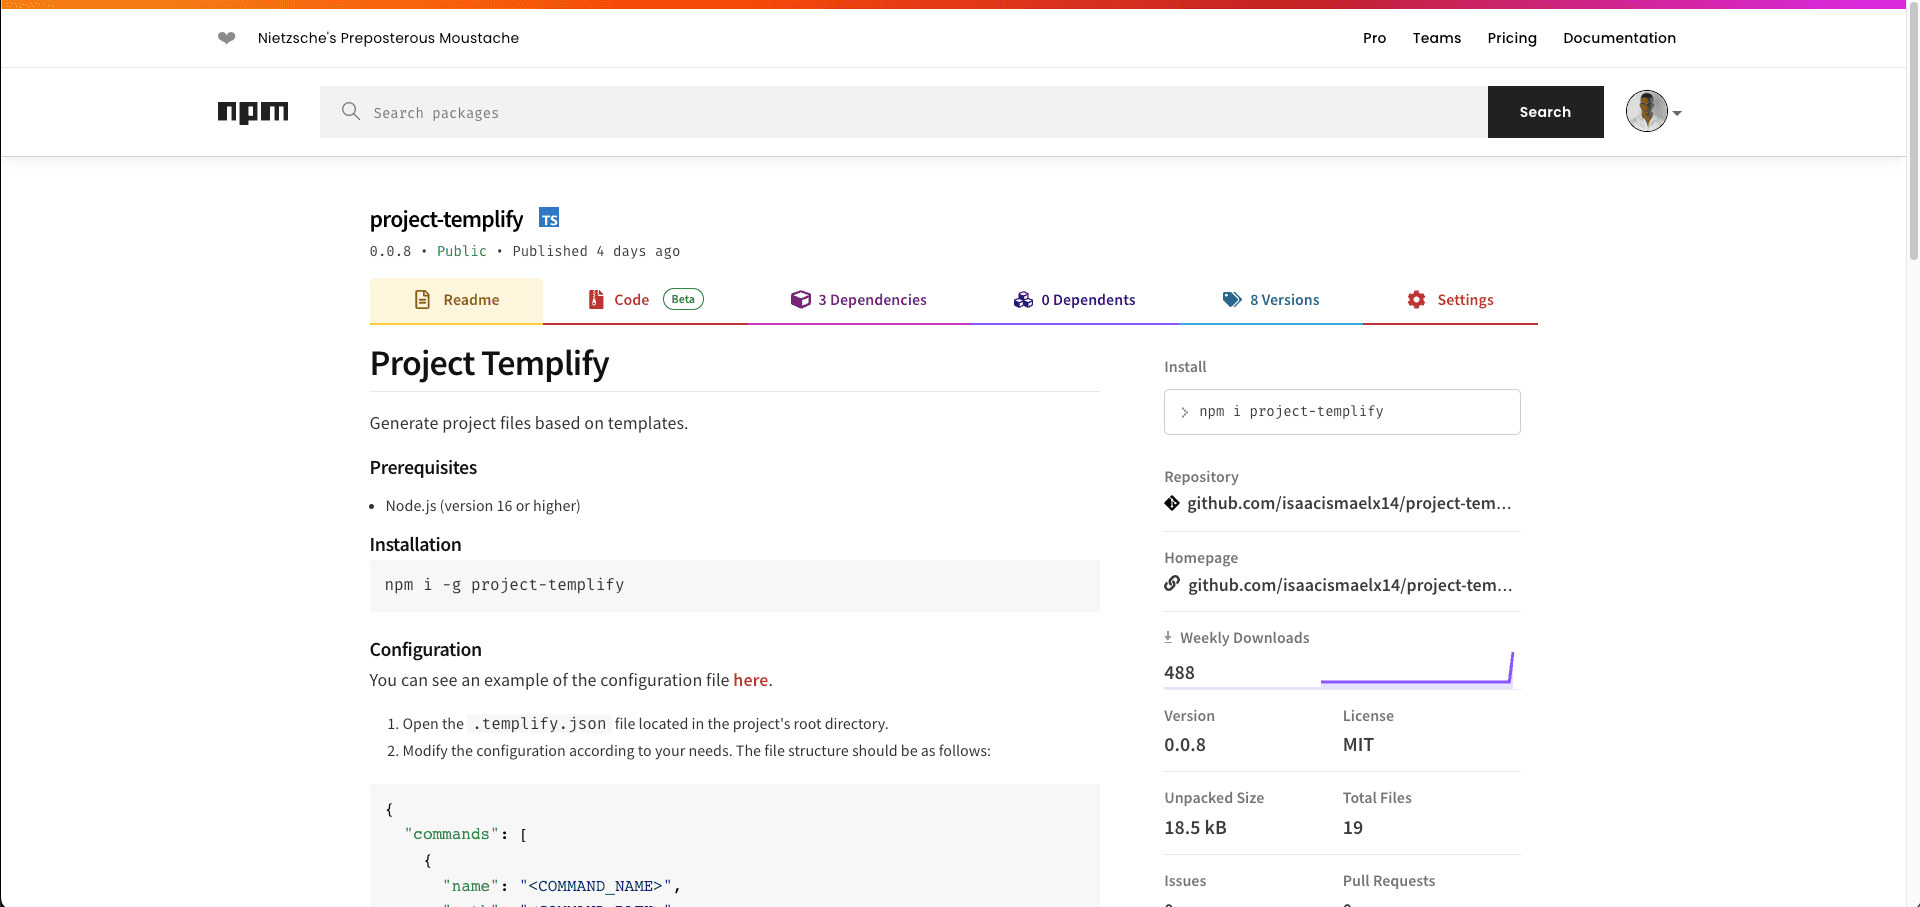
Task: Open the 8 Versions tab
Action: [1271, 299]
